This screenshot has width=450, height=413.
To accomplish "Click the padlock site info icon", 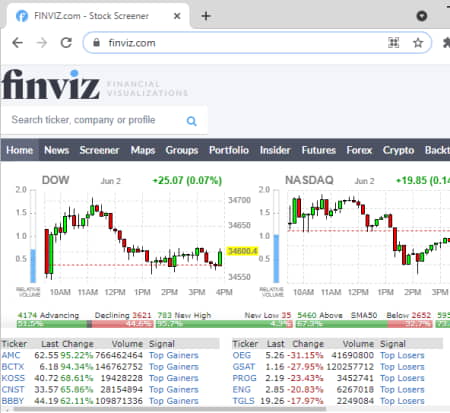I will coord(96,43).
